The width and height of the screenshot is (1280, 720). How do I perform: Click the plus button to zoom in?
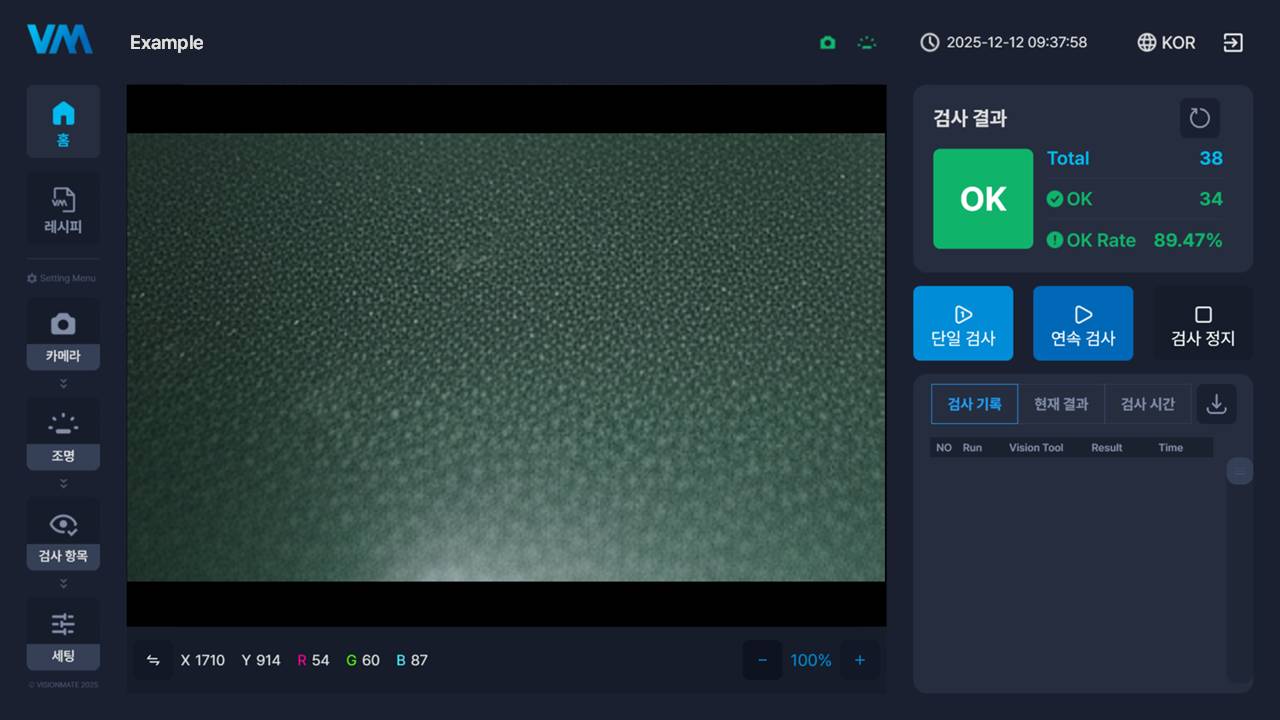(859, 660)
